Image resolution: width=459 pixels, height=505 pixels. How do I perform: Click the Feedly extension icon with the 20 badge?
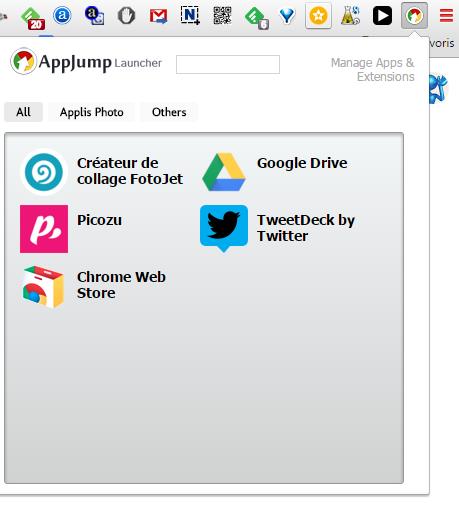tap(32, 18)
